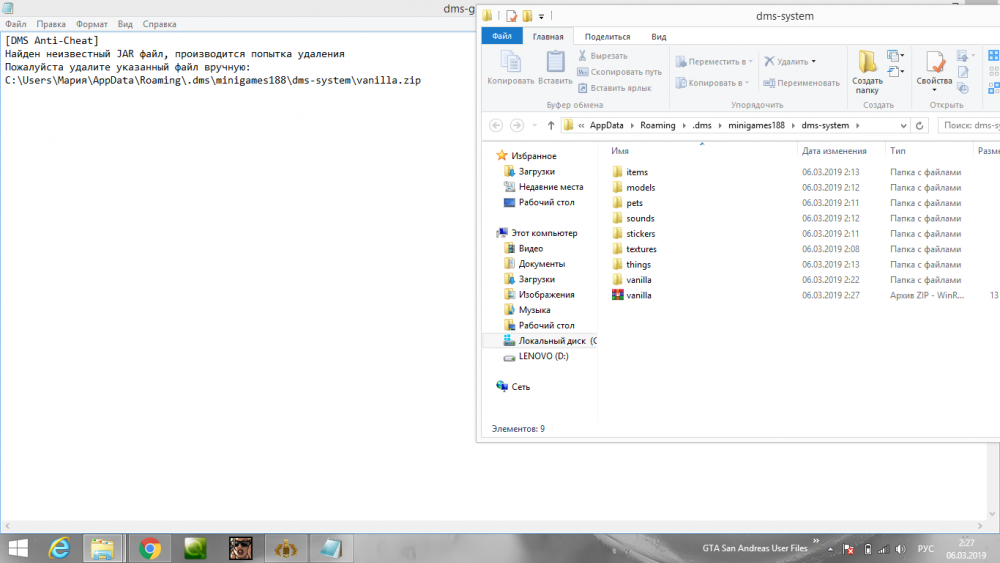Screen dimensions: 1000x563
Task: Click the Up arrow navigation button
Action: click(x=550, y=125)
